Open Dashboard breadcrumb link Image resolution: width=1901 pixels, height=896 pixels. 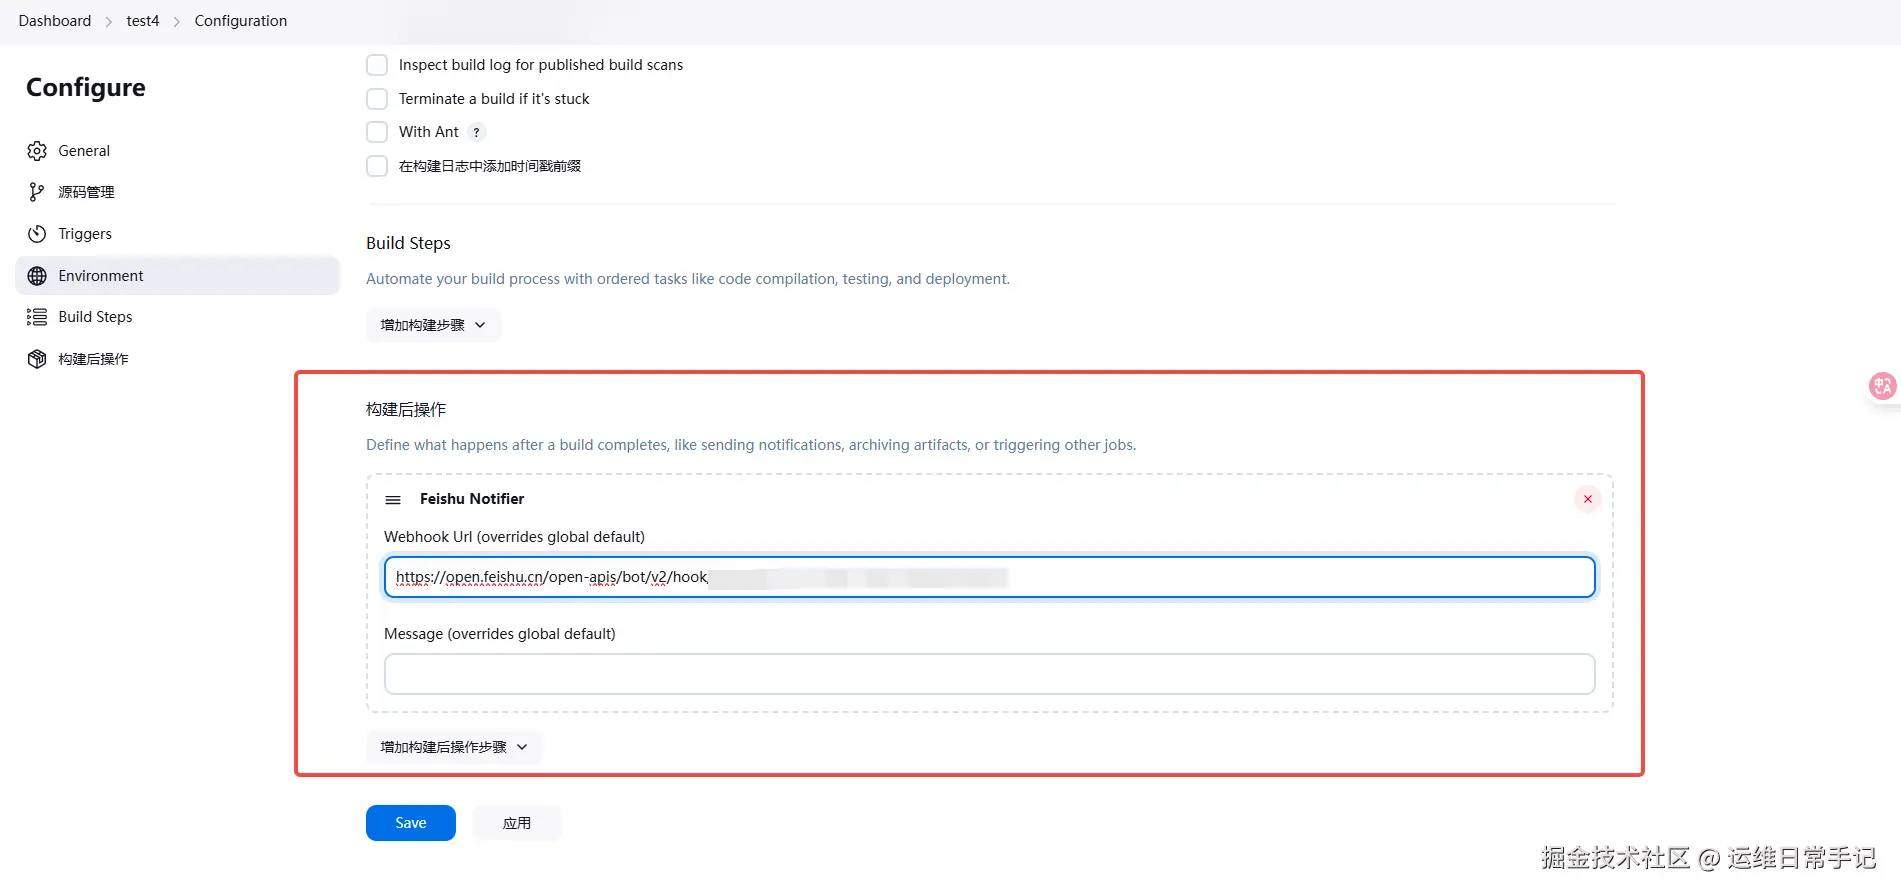pyautogui.click(x=55, y=21)
